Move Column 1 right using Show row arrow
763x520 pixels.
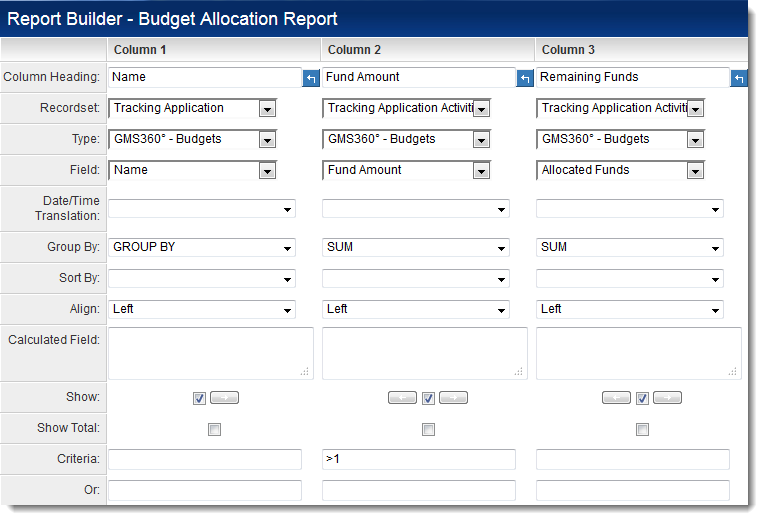pyautogui.click(x=225, y=398)
